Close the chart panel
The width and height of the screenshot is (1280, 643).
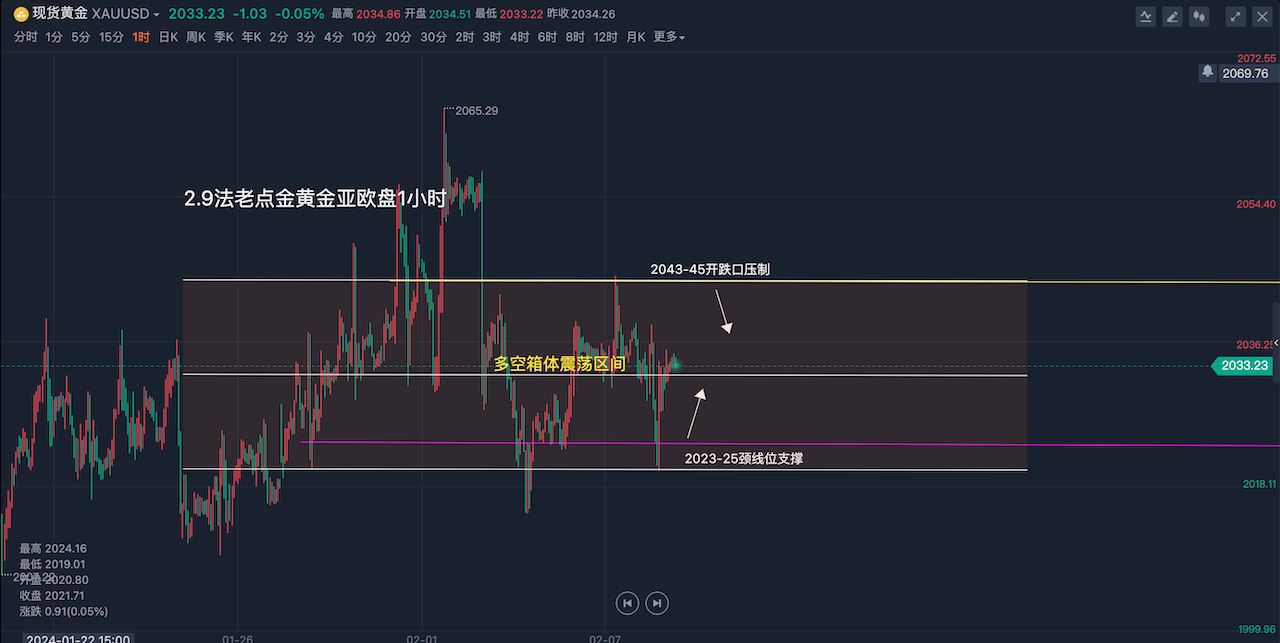coord(1262,16)
